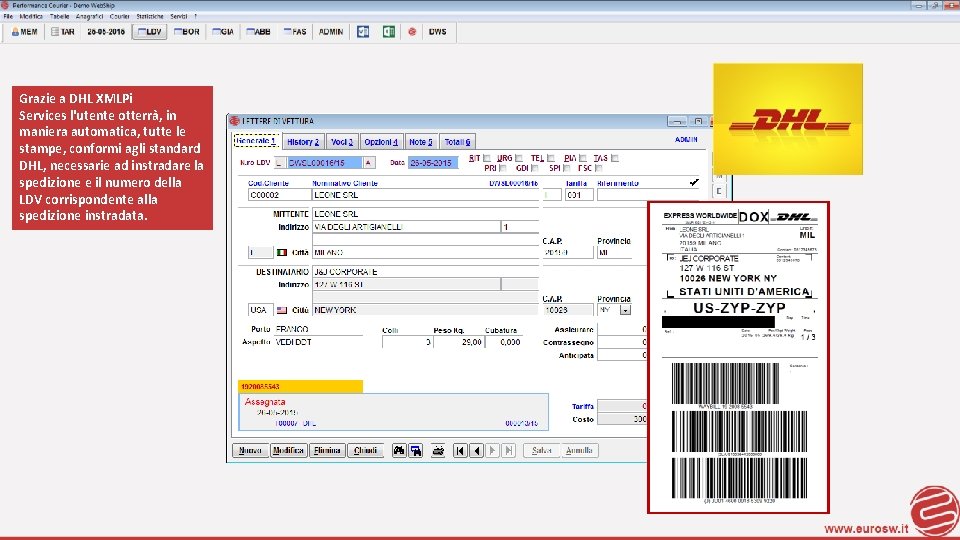
Task: Toggle the PRI checkbox
Action: click(x=503, y=168)
